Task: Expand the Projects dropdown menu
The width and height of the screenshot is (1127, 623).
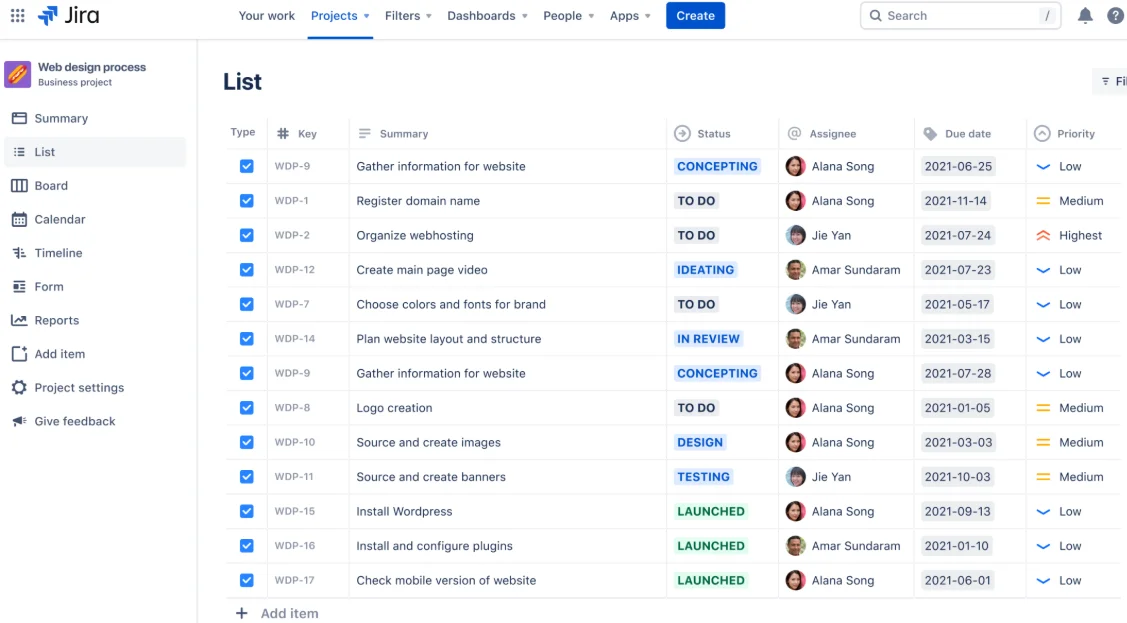Action: [339, 16]
